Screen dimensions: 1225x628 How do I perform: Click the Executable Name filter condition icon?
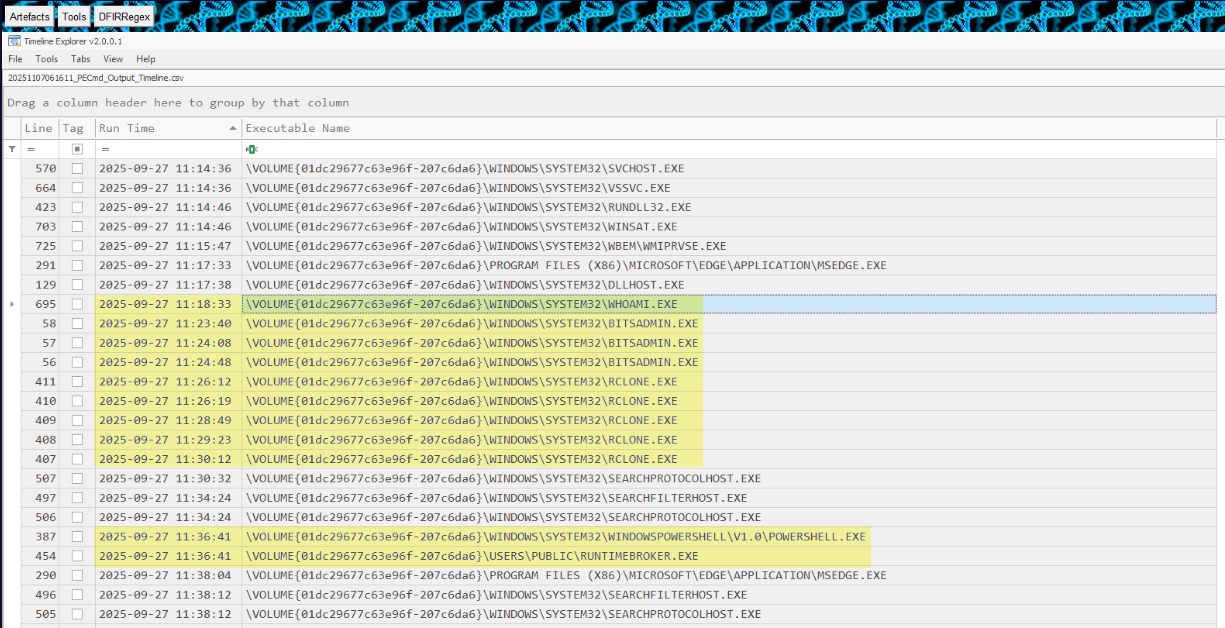point(251,149)
